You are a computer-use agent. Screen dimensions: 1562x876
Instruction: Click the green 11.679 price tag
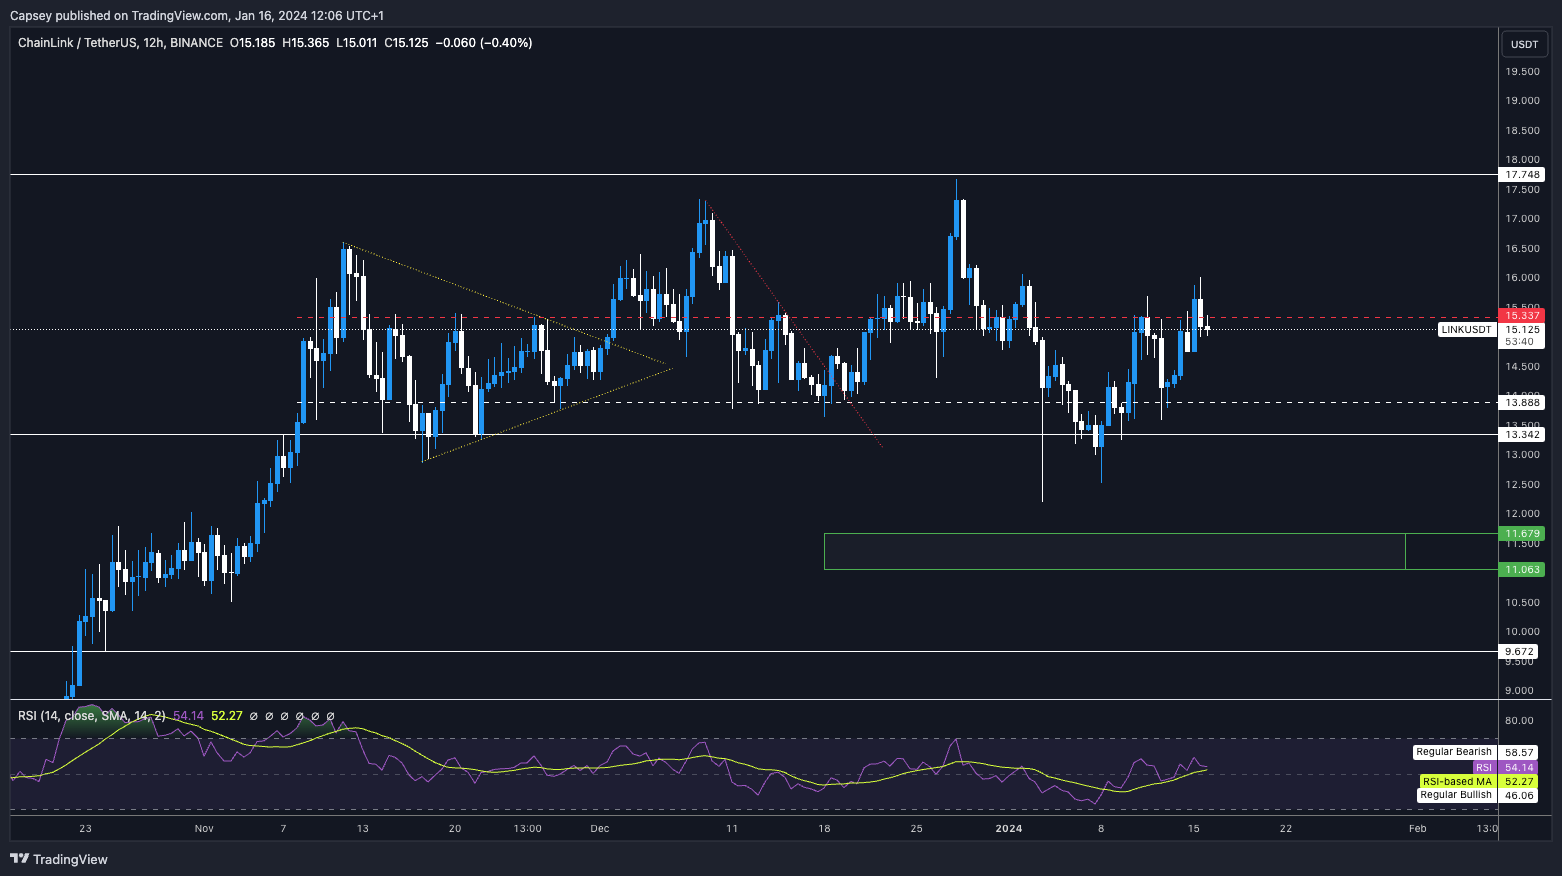pos(1523,534)
